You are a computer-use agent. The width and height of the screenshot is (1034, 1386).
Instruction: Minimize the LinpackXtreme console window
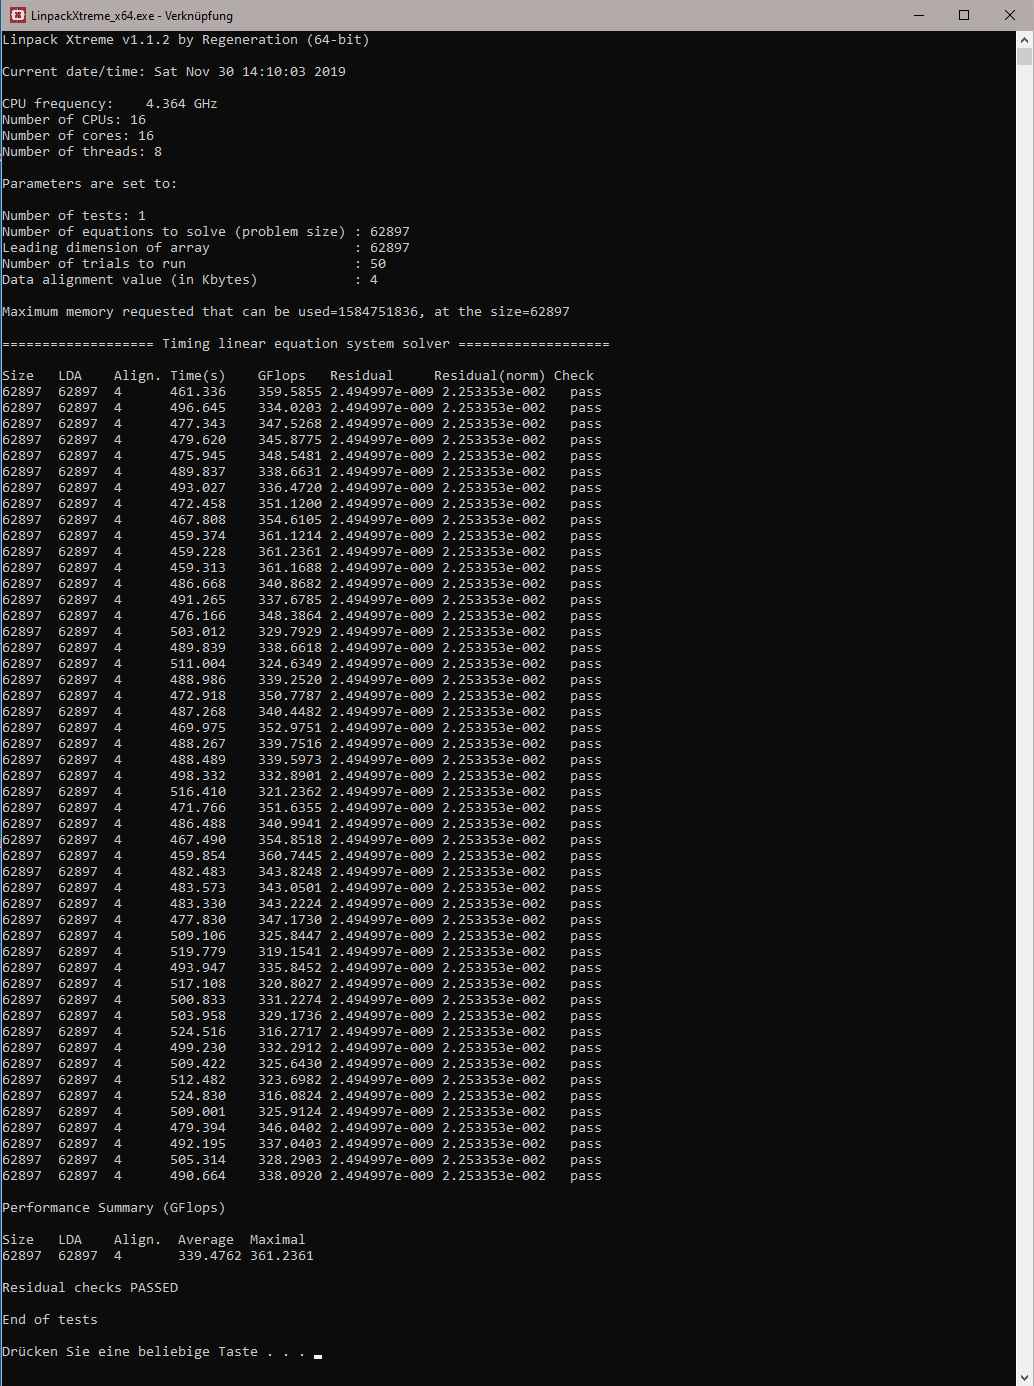pos(918,15)
